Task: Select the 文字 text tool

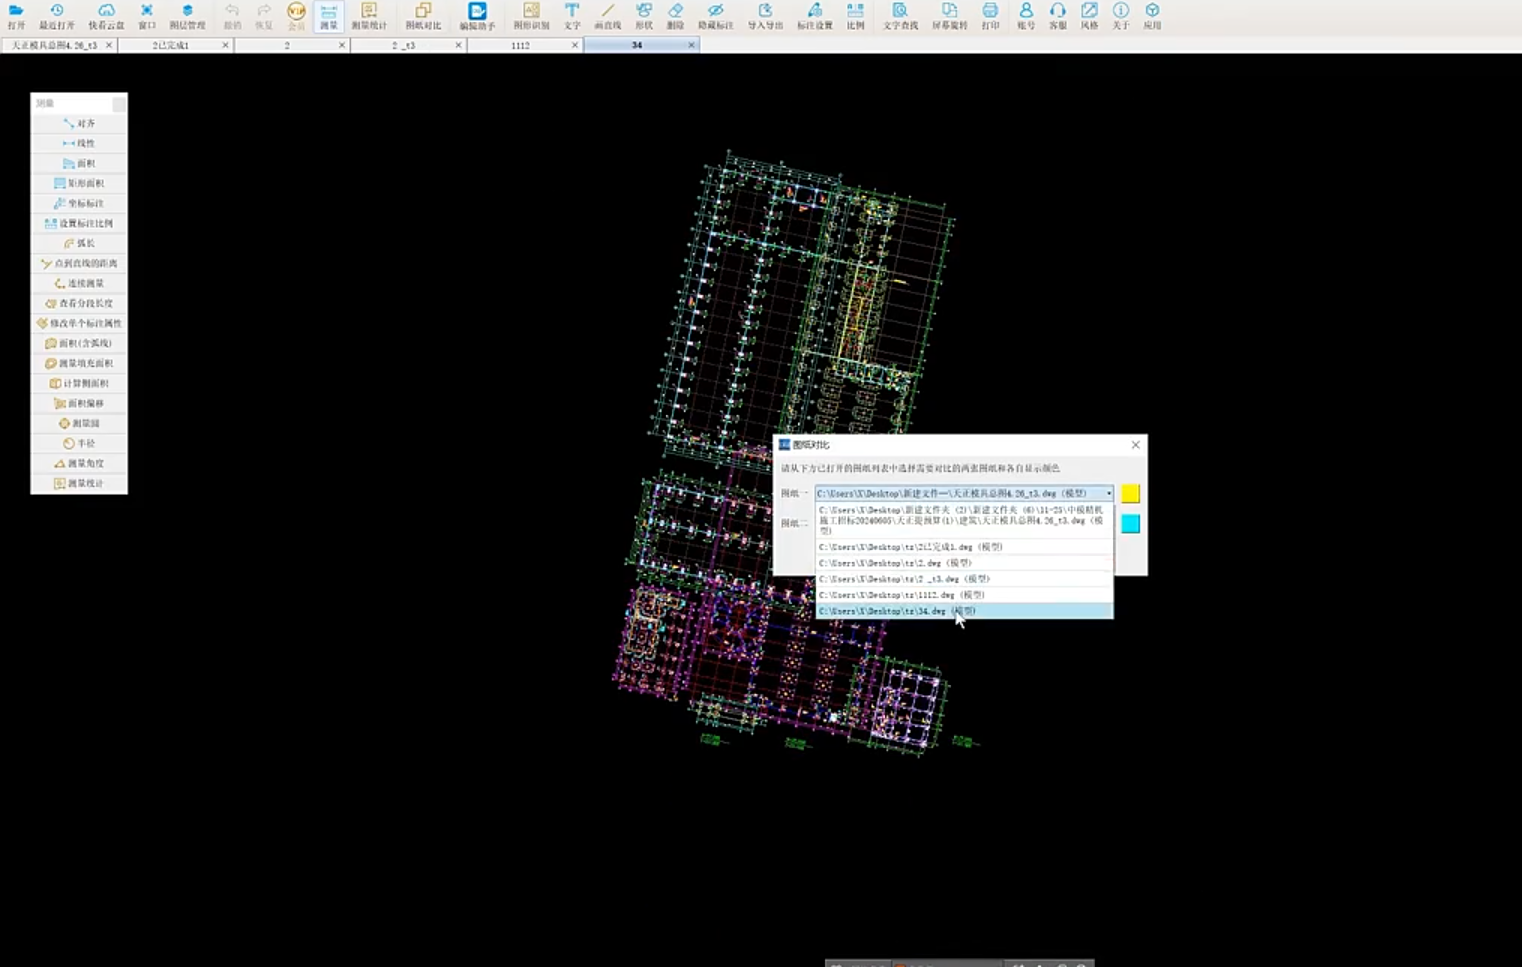Action: (572, 16)
